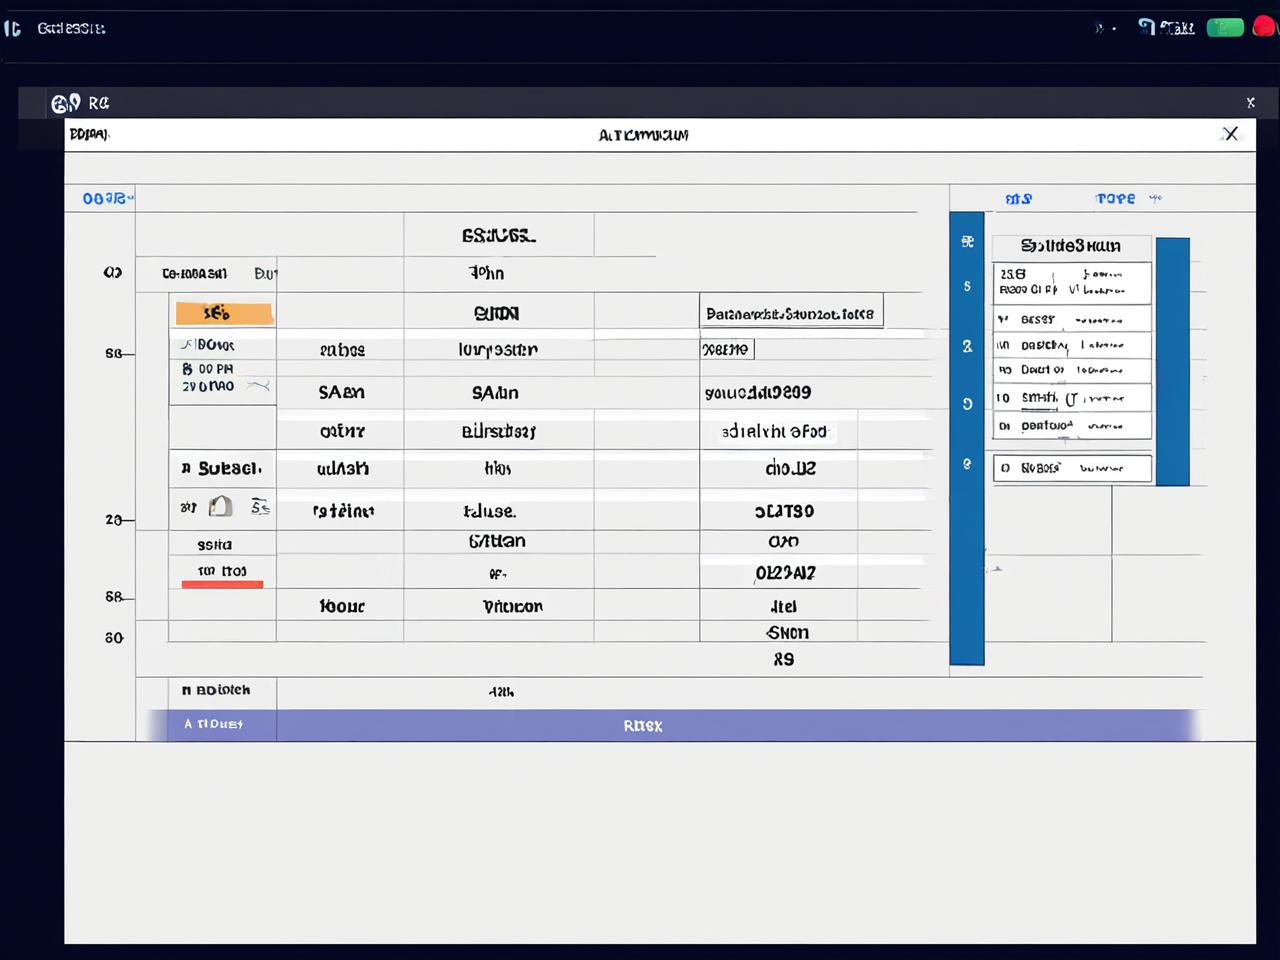The height and width of the screenshot is (960, 1280).
Task: Select the BESST row in right list
Action: (x=1072, y=320)
